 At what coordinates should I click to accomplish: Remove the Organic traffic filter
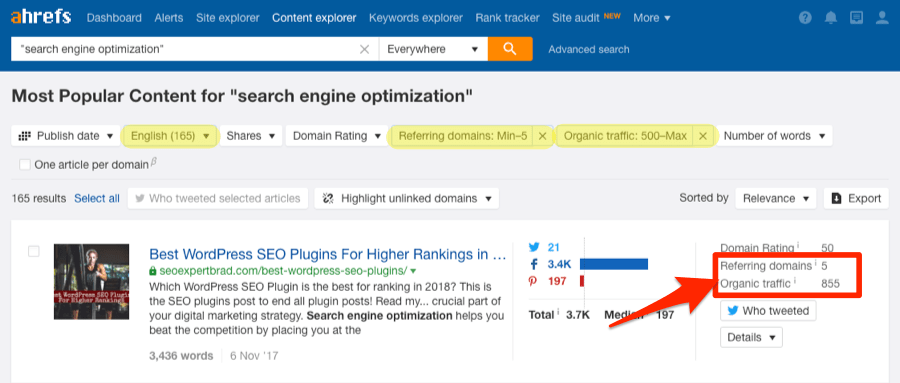tap(703, 136)
